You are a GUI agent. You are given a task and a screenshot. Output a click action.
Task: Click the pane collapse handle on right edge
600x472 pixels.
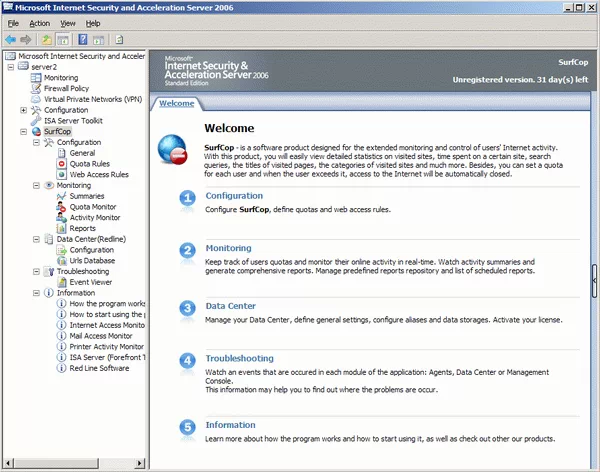(594, 281)
